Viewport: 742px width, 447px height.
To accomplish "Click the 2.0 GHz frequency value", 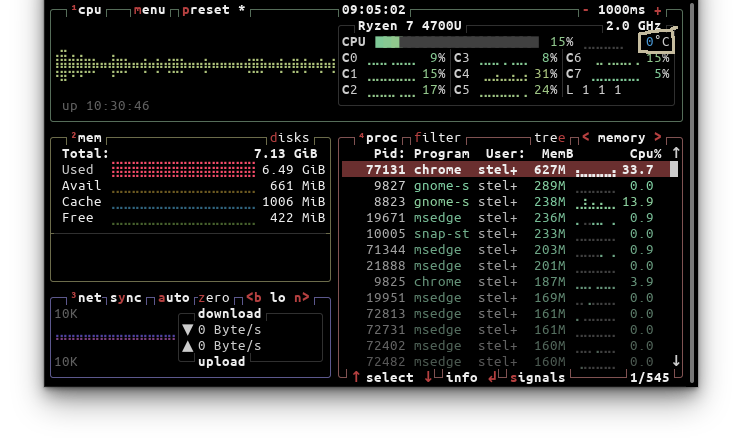I will tap(634, 26).
